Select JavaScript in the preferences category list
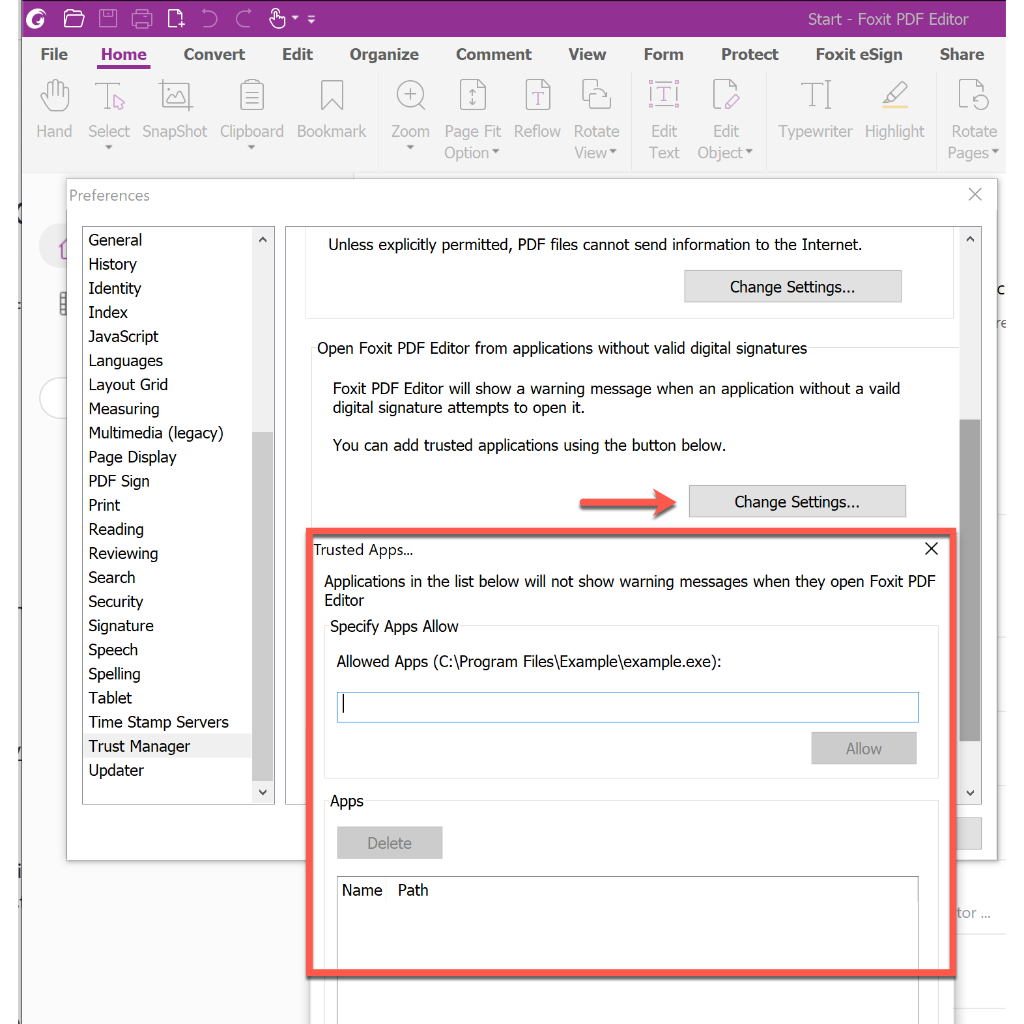 click(x=123, y=337)
